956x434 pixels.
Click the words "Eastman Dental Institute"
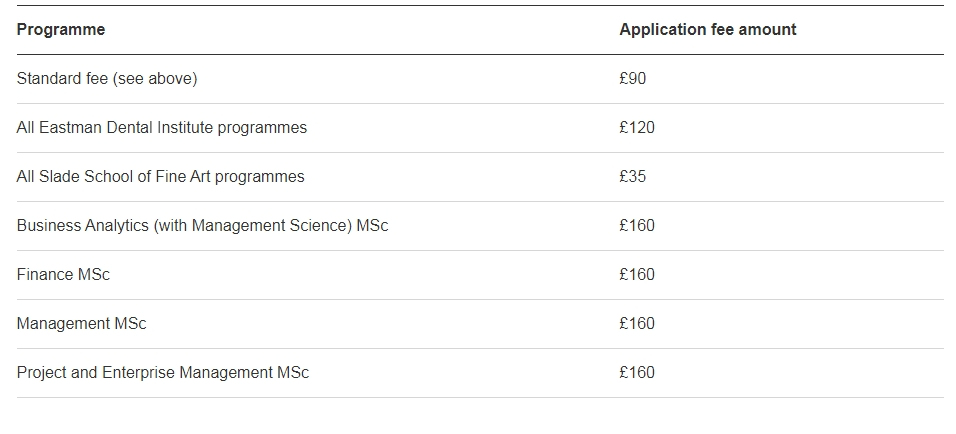129,128
